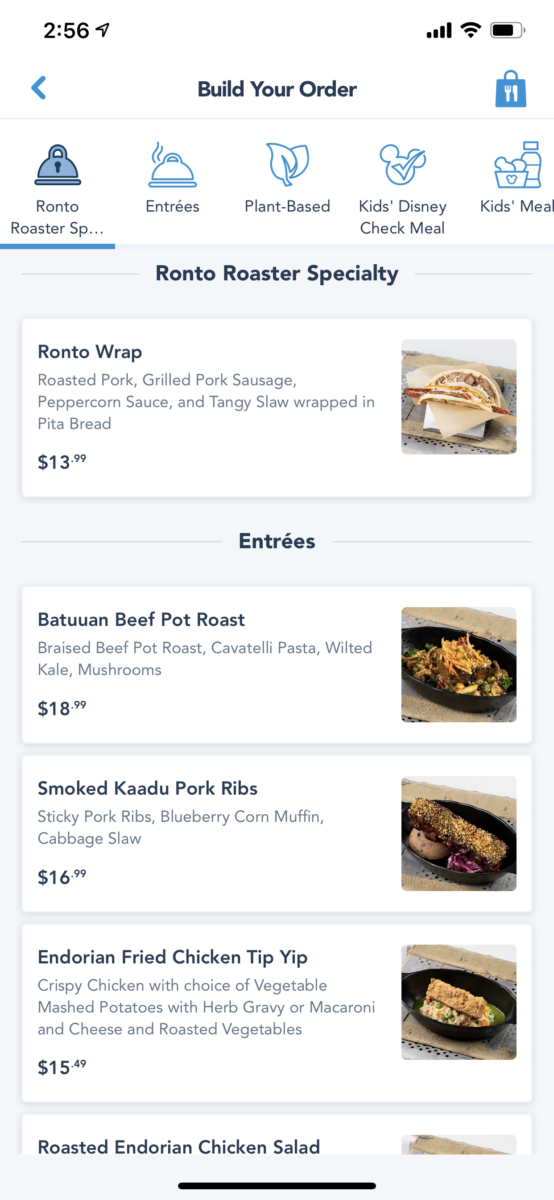
Task: View the Ronto Wrap photo thumbnail
Action: point(459,397)
